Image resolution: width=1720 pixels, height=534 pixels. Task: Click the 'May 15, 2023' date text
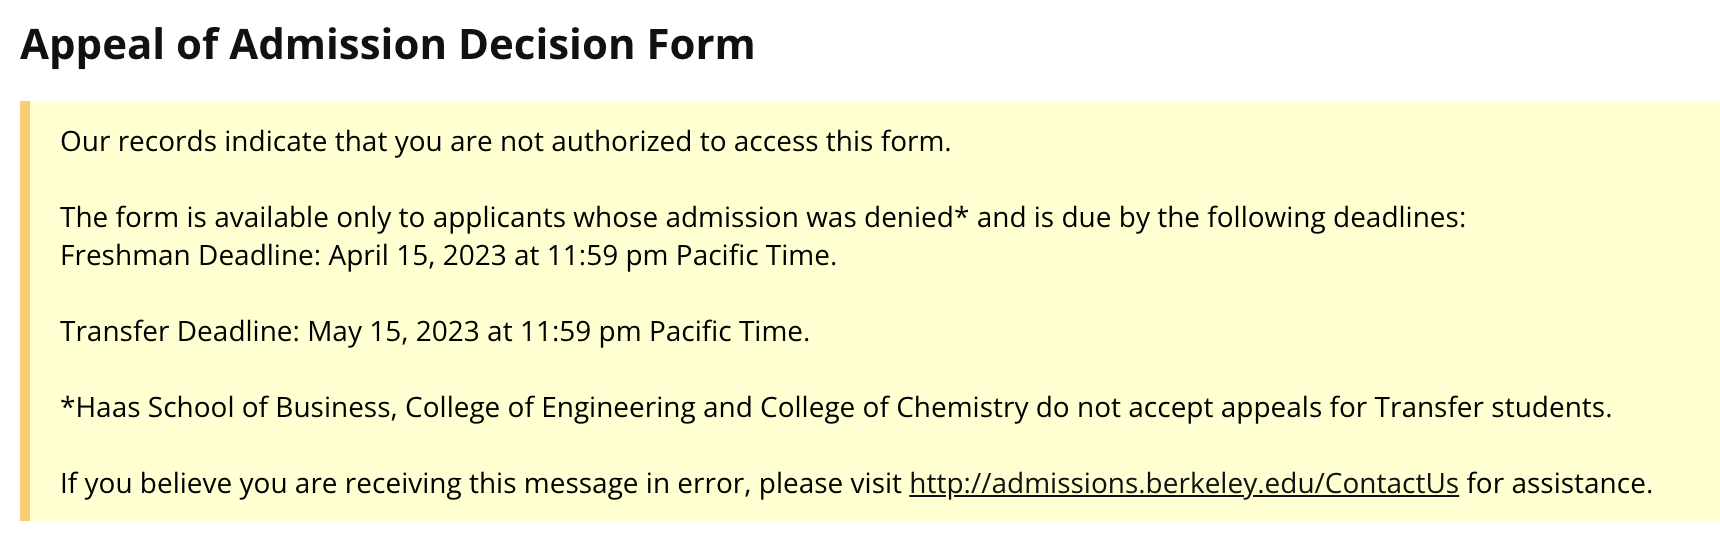click(393, 332)
